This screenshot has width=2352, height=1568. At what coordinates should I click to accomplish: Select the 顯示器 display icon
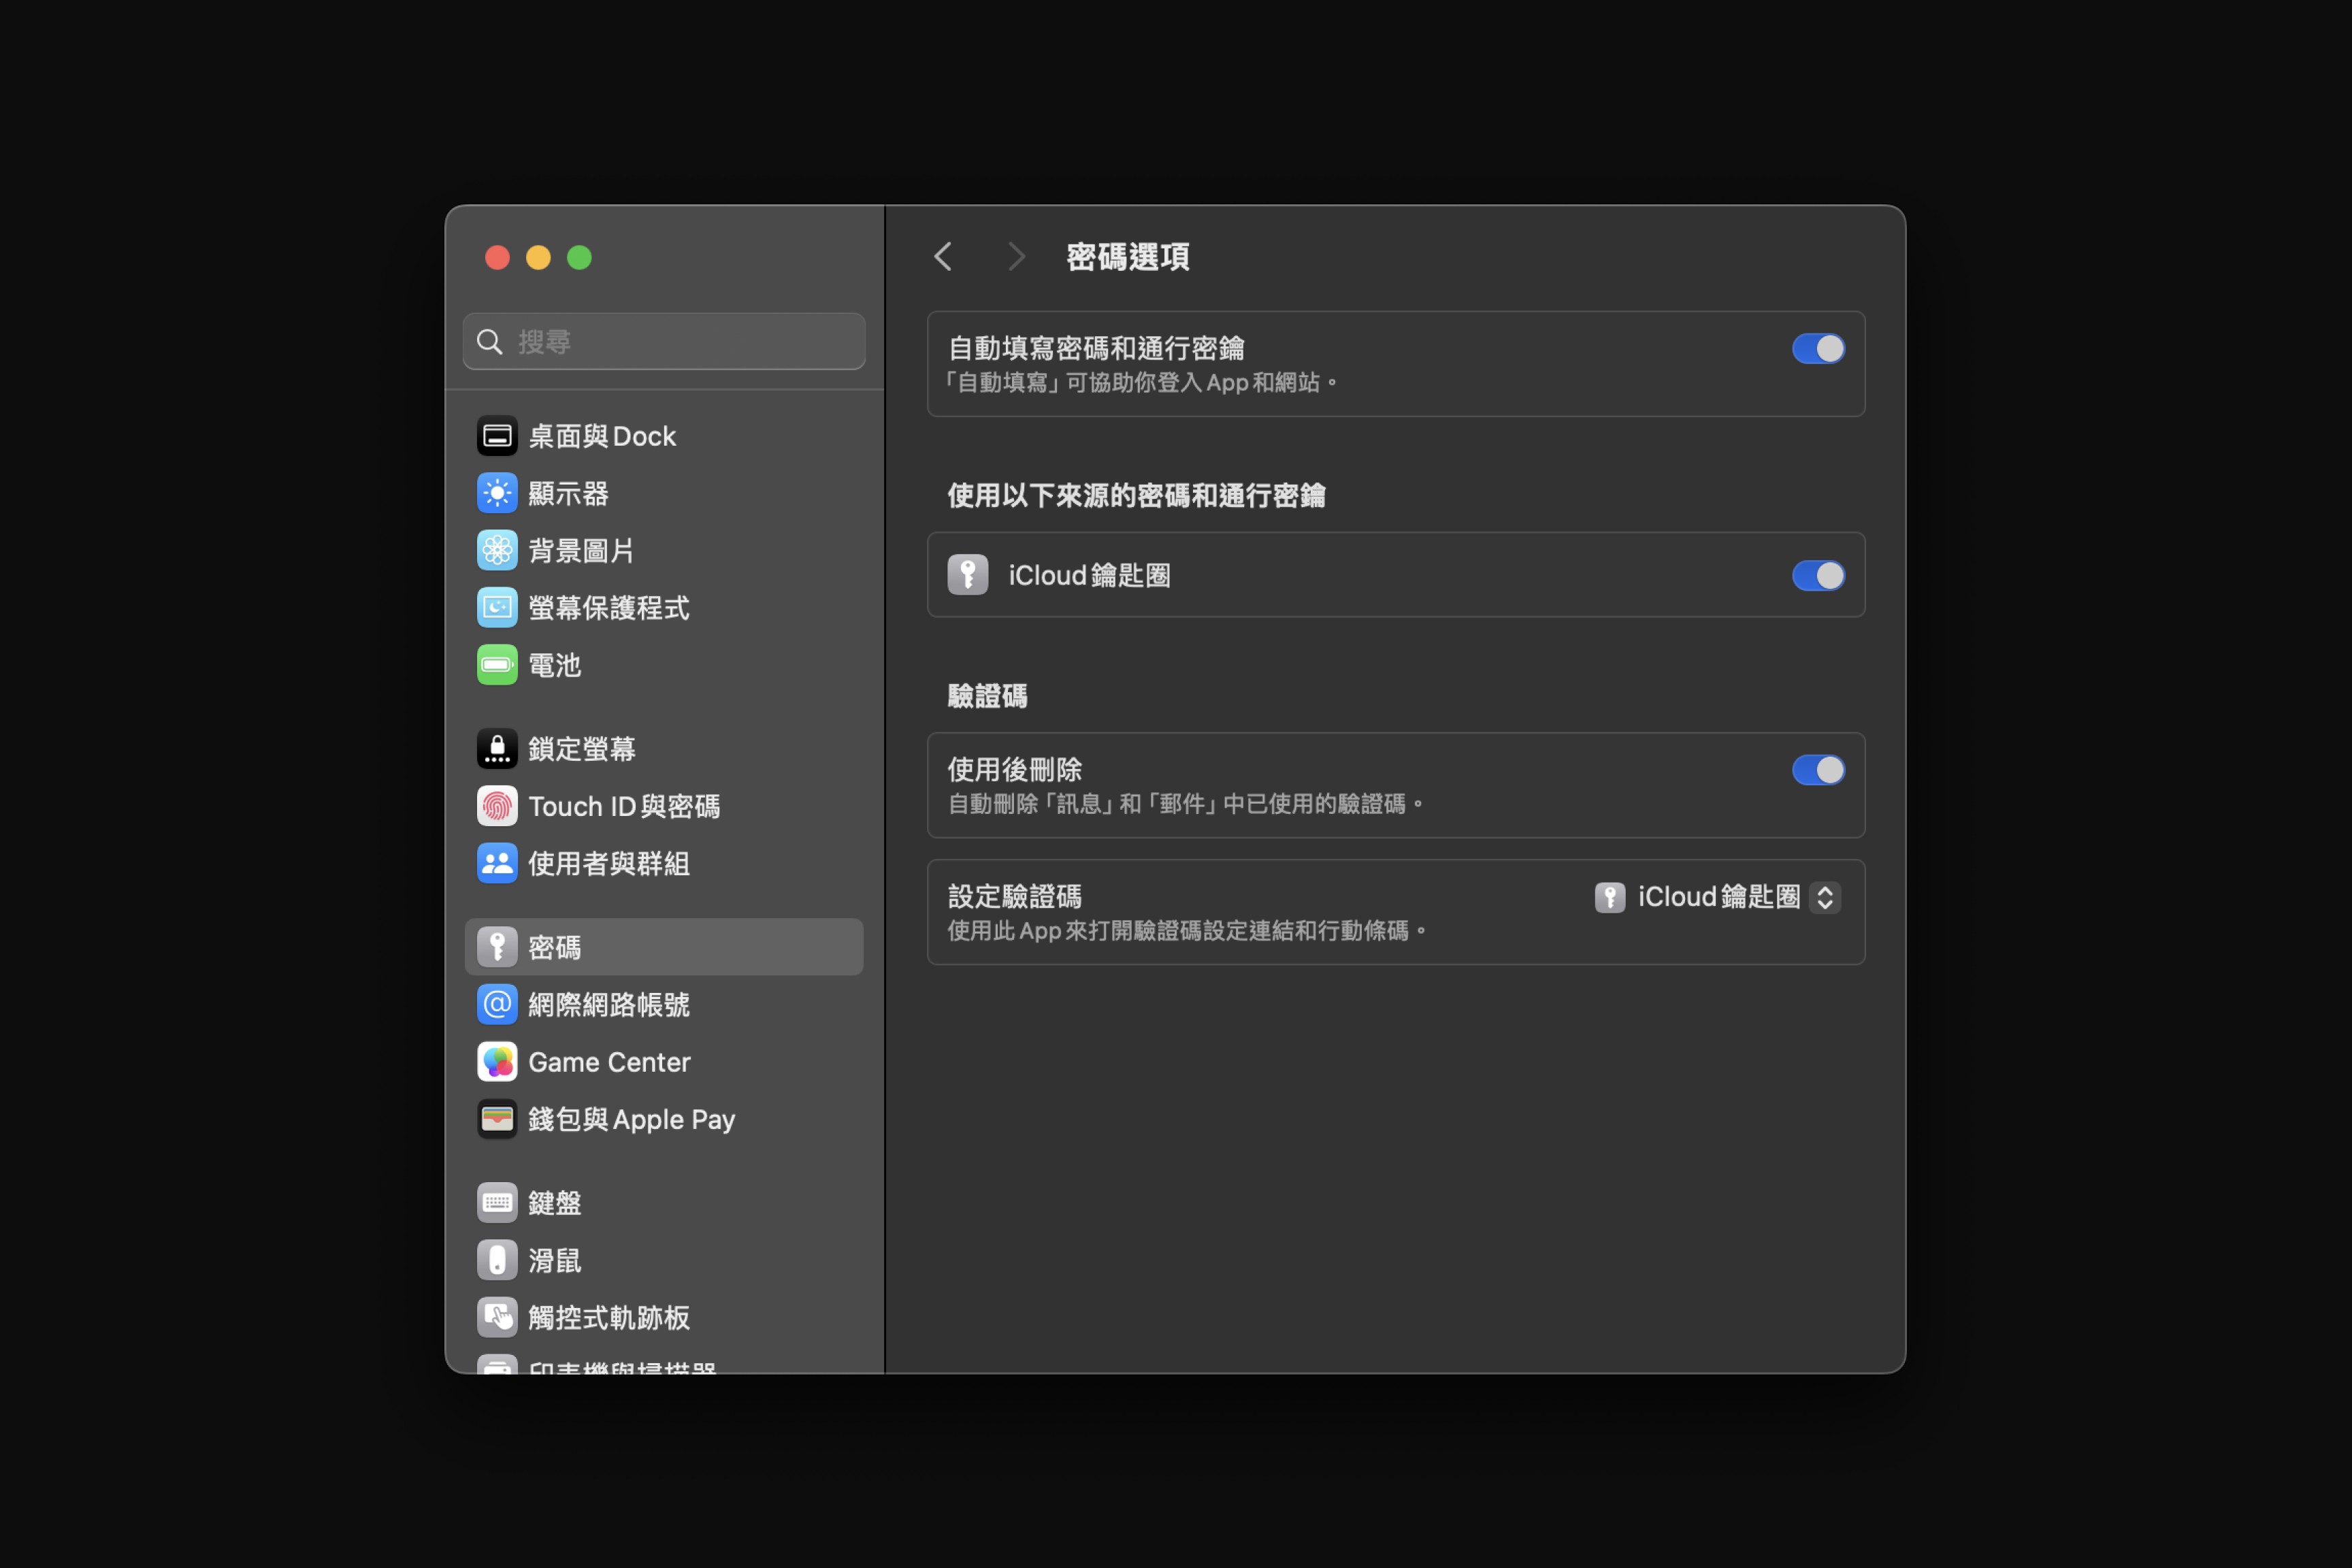click(497, 493)
